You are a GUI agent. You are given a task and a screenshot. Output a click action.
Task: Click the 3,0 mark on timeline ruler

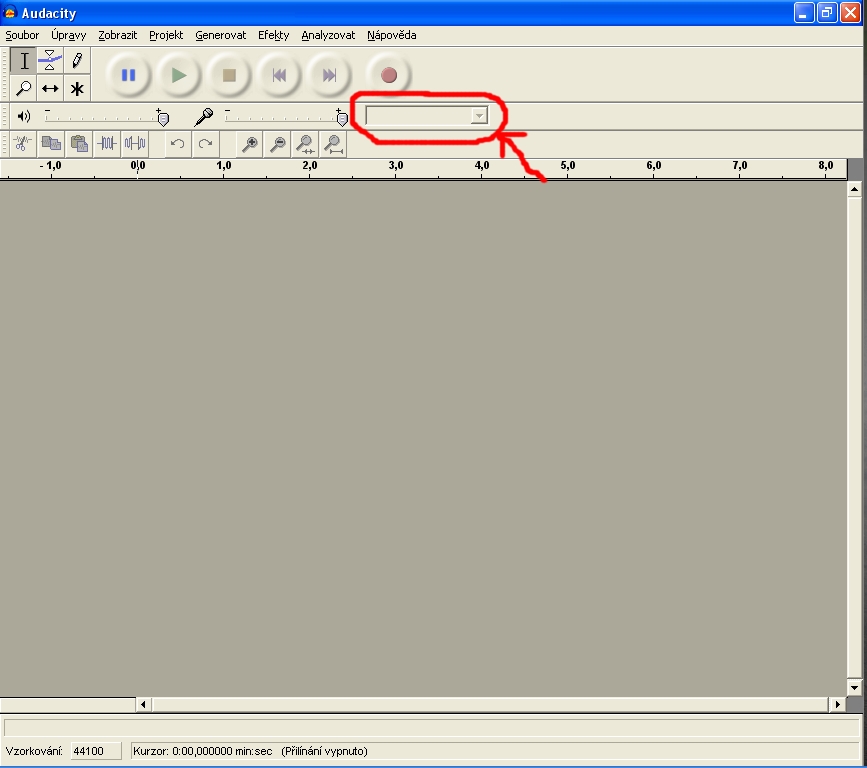point(395,165)
